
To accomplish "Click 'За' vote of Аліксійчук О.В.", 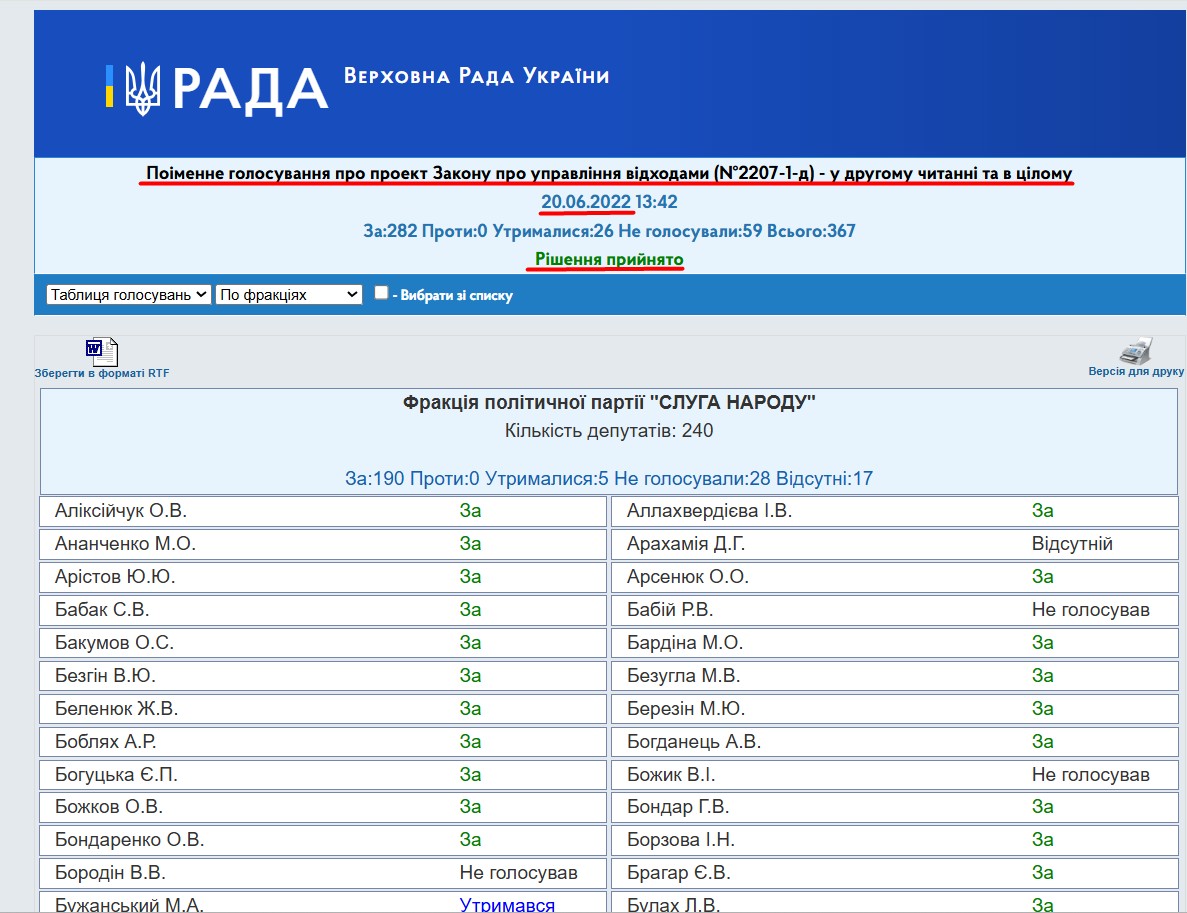I will pyautogui.click(x=470, y=511).
